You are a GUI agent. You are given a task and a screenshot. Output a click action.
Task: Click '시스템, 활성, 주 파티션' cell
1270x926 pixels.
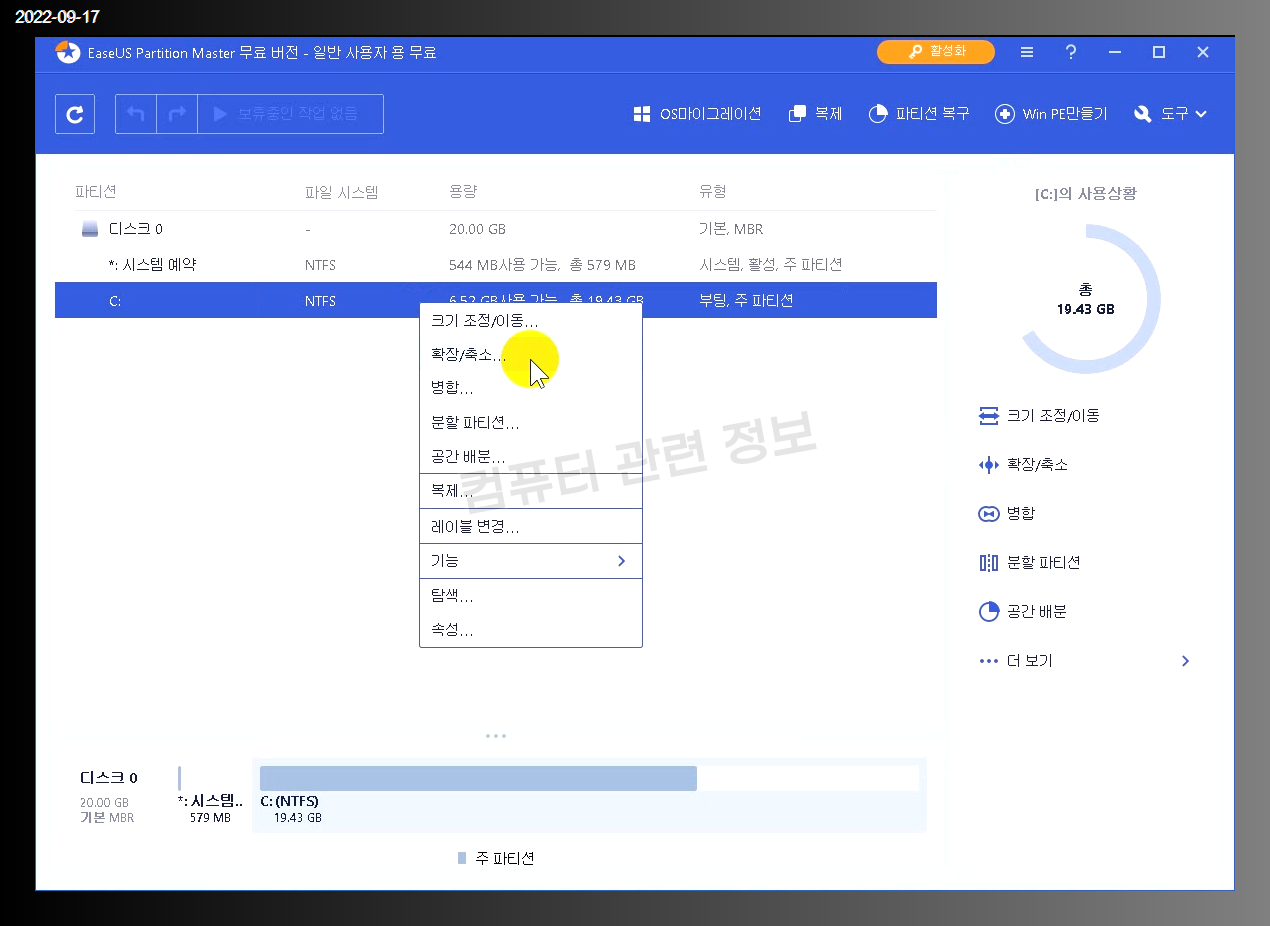click(x=771, y=265)
